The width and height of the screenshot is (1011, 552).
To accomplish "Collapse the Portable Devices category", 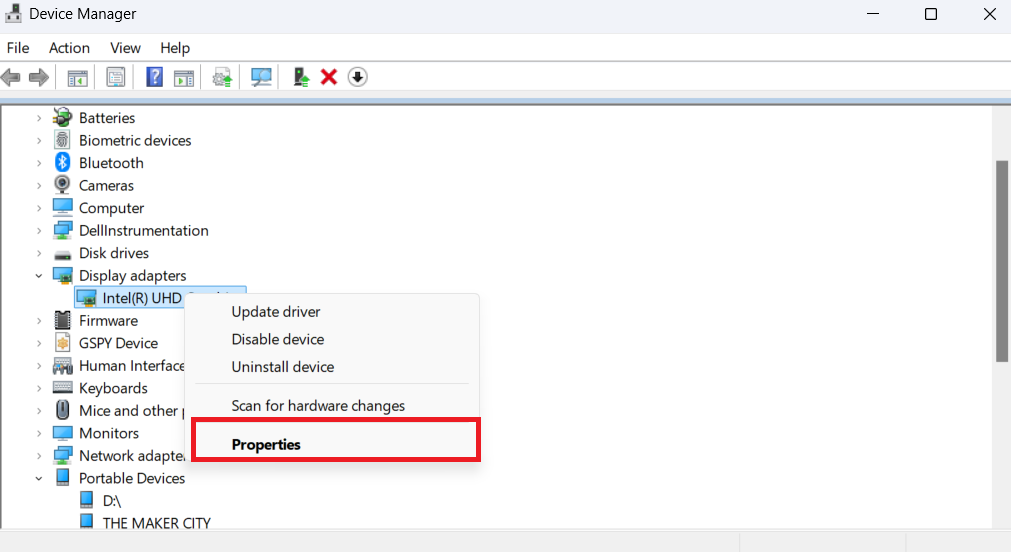I will point(39,478).
